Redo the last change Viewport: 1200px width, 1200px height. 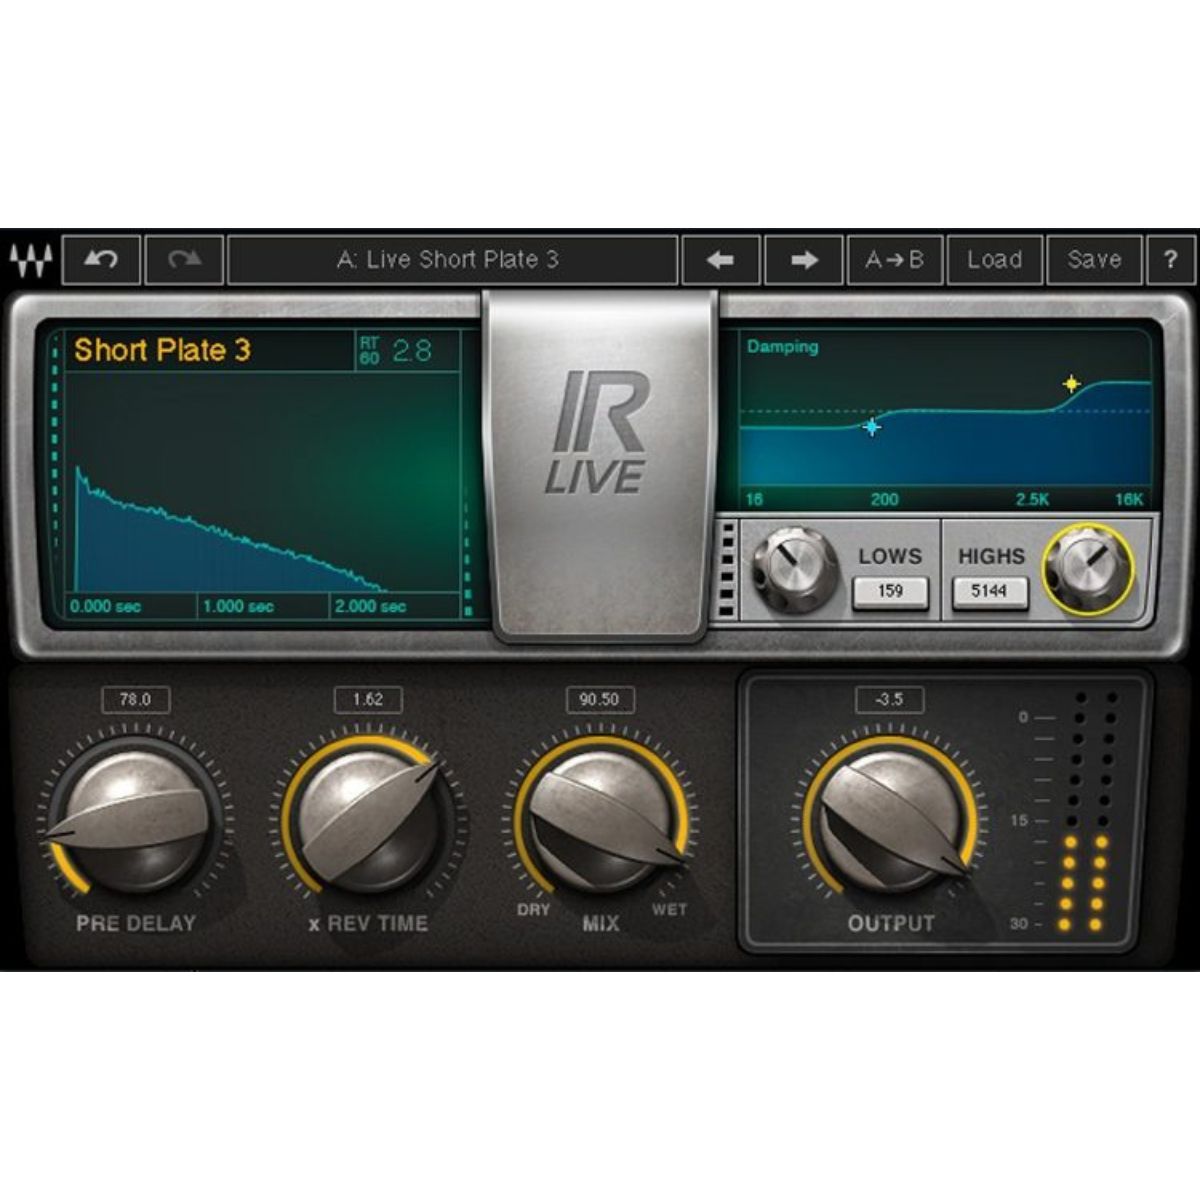184,259
